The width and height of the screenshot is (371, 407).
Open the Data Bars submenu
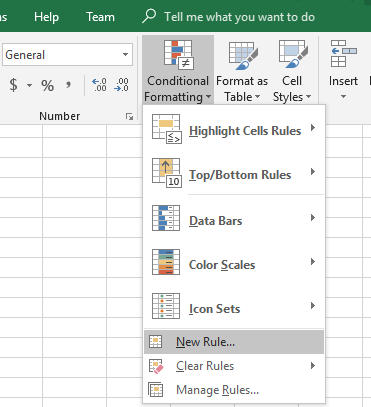(x=234, y=219)
